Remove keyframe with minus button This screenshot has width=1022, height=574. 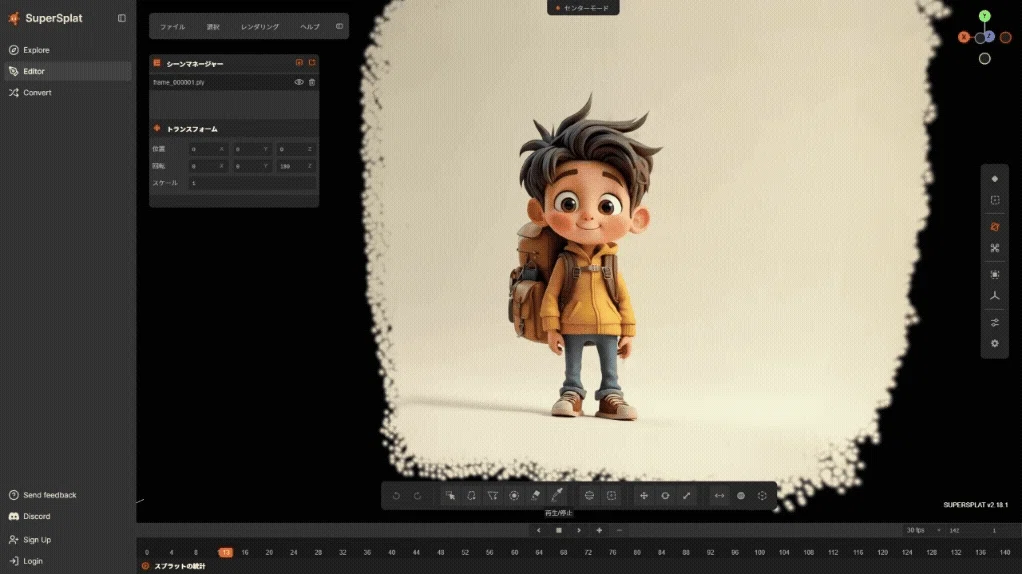pos(619,530)
